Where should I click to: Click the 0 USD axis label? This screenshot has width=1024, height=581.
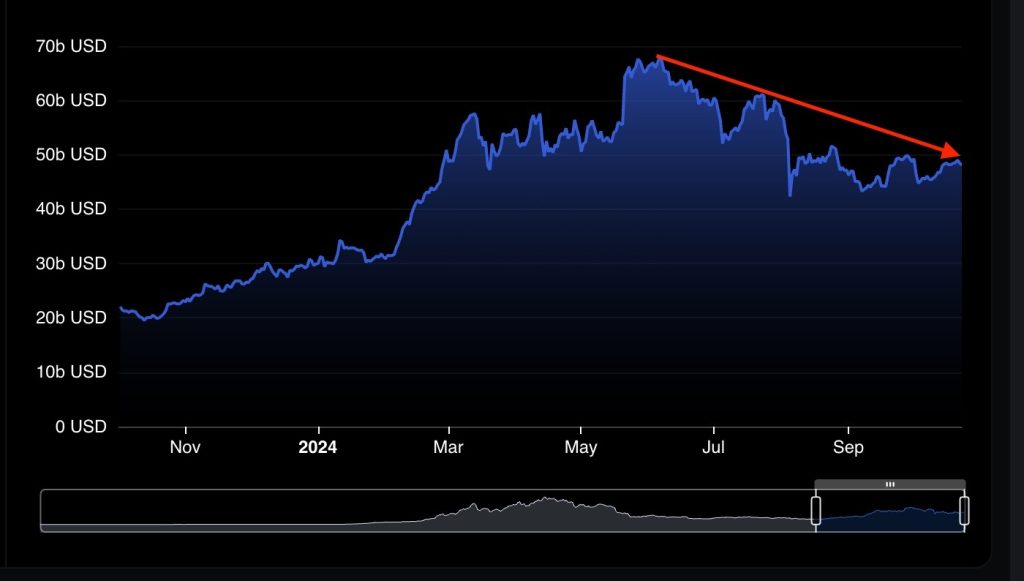pyautogui.click(x=82, y=426)
